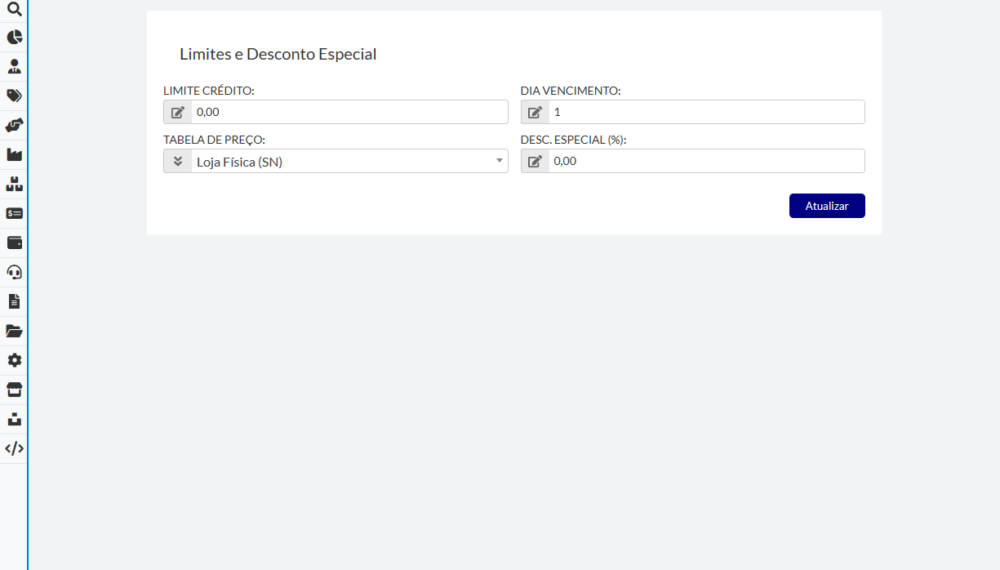Open the Tabela de Preço dropdown
The height and width of the screenshot is (570, 1000).
coord(348,161)
